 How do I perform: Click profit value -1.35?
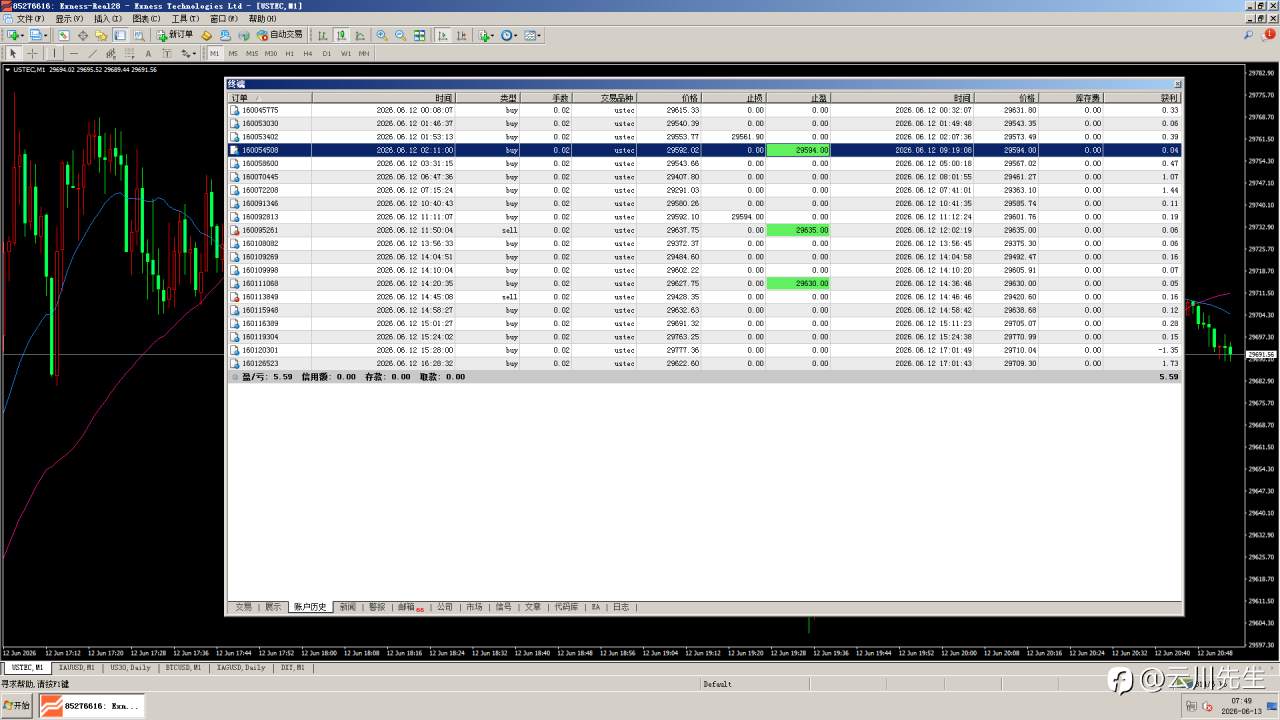tap(1167, 350)
